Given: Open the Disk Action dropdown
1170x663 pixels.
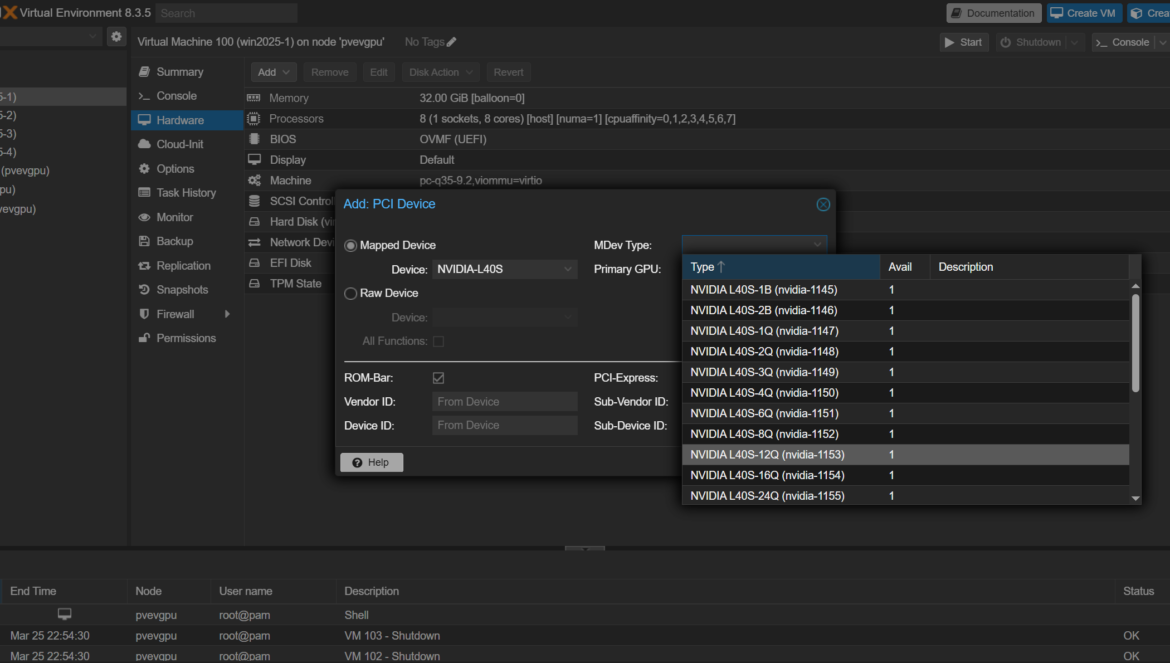Looking at the screenshot, I should tap(440, 72).
